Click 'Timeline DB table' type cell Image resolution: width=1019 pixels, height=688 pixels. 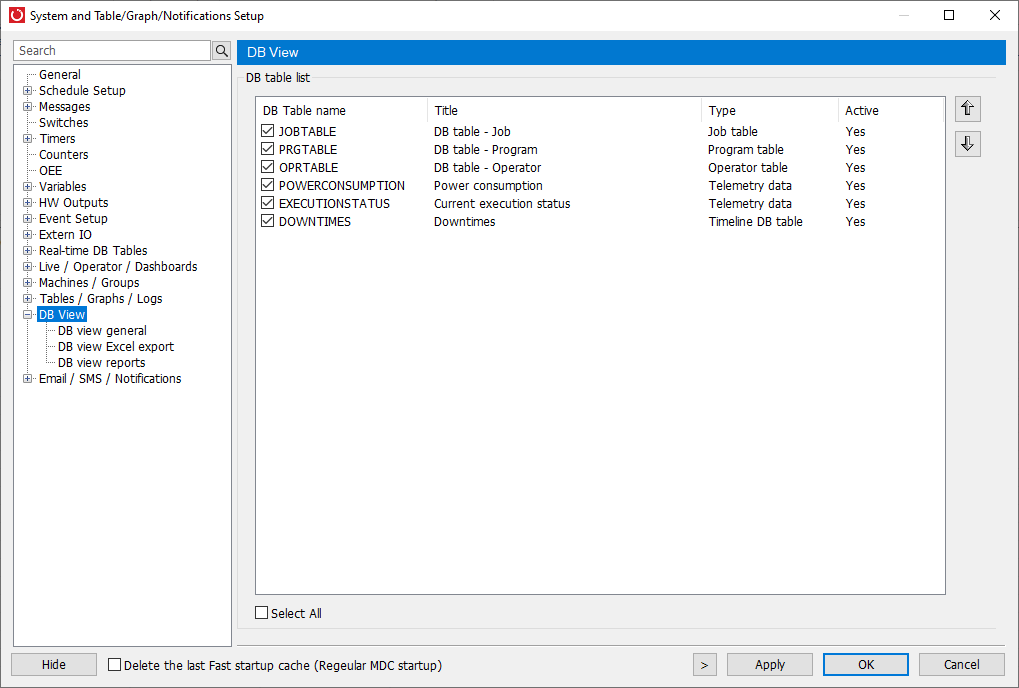coord(755,222)
